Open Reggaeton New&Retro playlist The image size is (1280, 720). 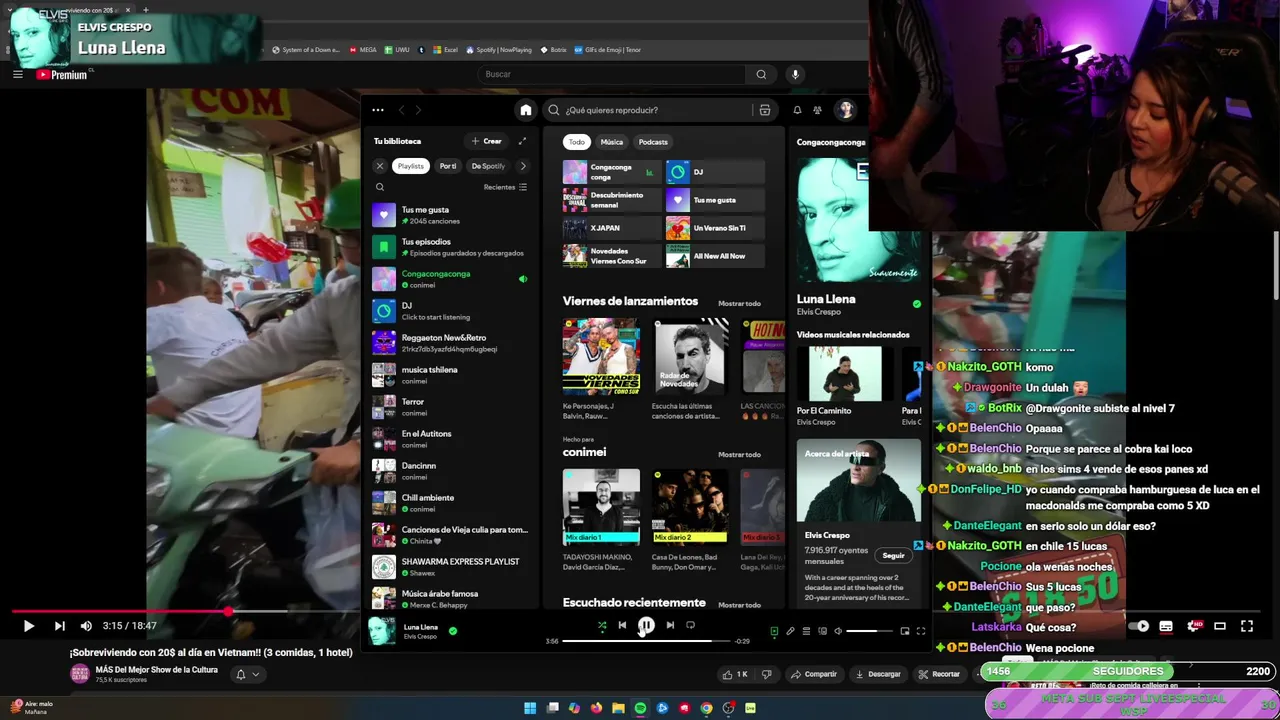[450, 343]
